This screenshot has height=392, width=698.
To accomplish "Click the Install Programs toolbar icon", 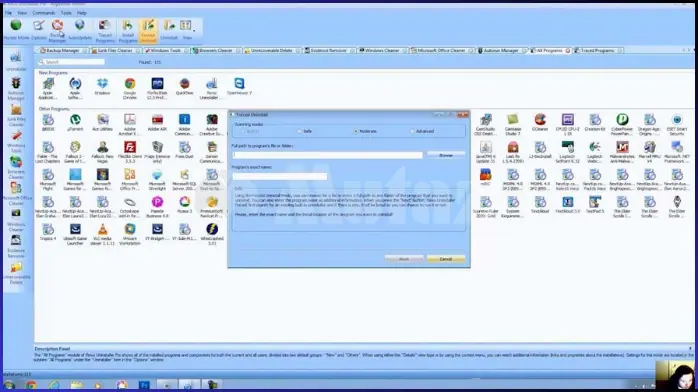I will (128, 31).
